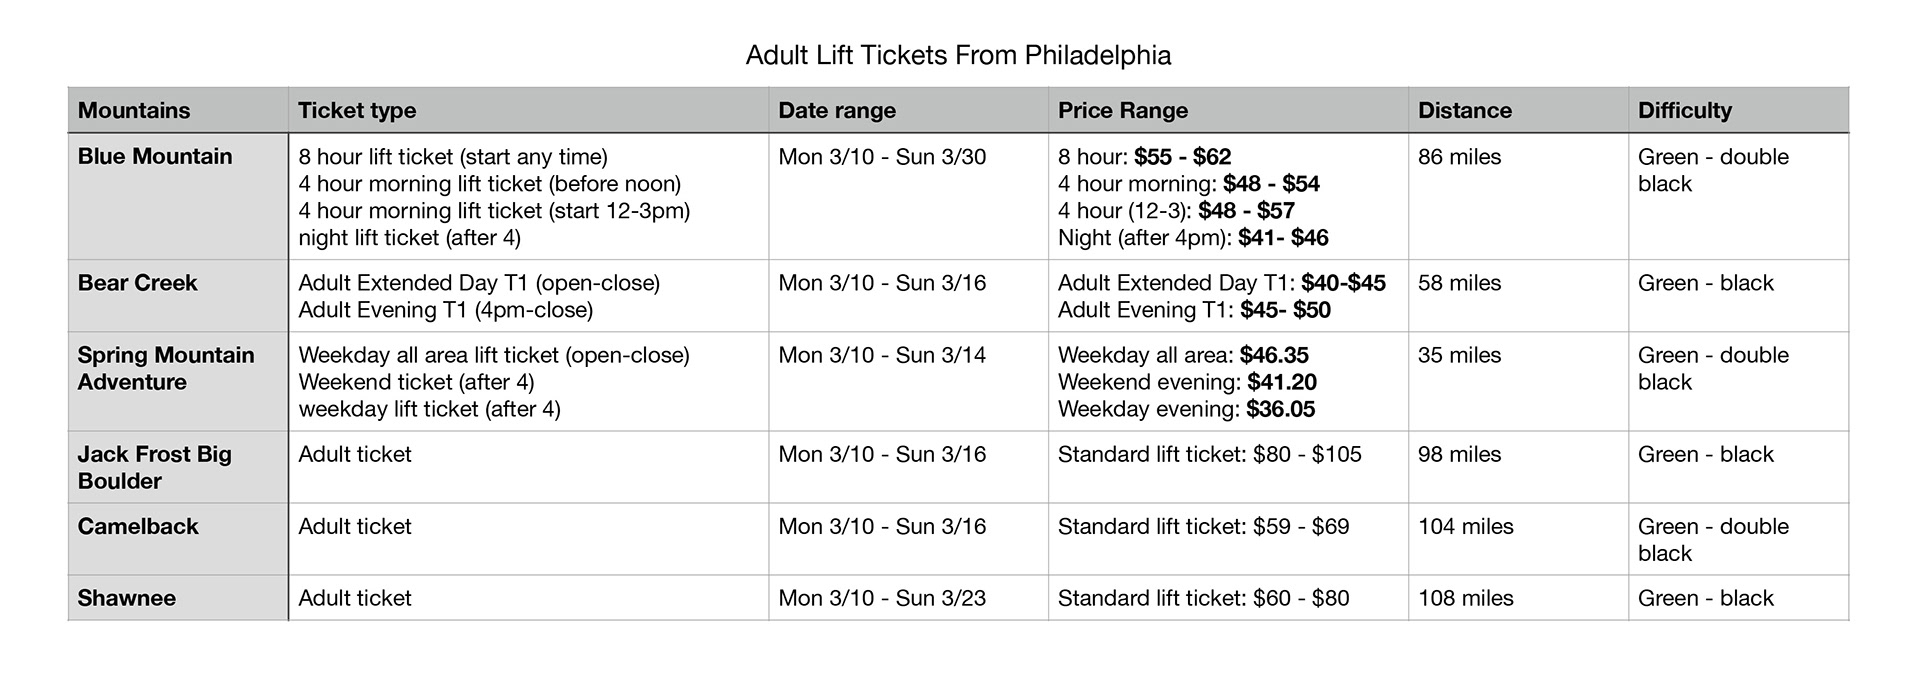Click the Shawnee row label

pos(178,598)
